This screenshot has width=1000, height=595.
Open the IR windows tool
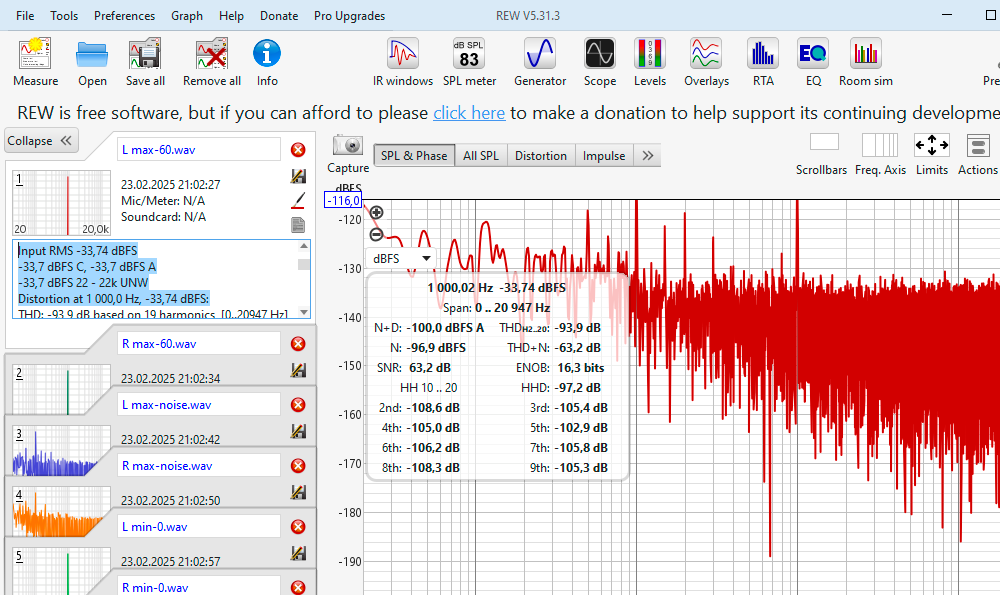coord(403,62)
